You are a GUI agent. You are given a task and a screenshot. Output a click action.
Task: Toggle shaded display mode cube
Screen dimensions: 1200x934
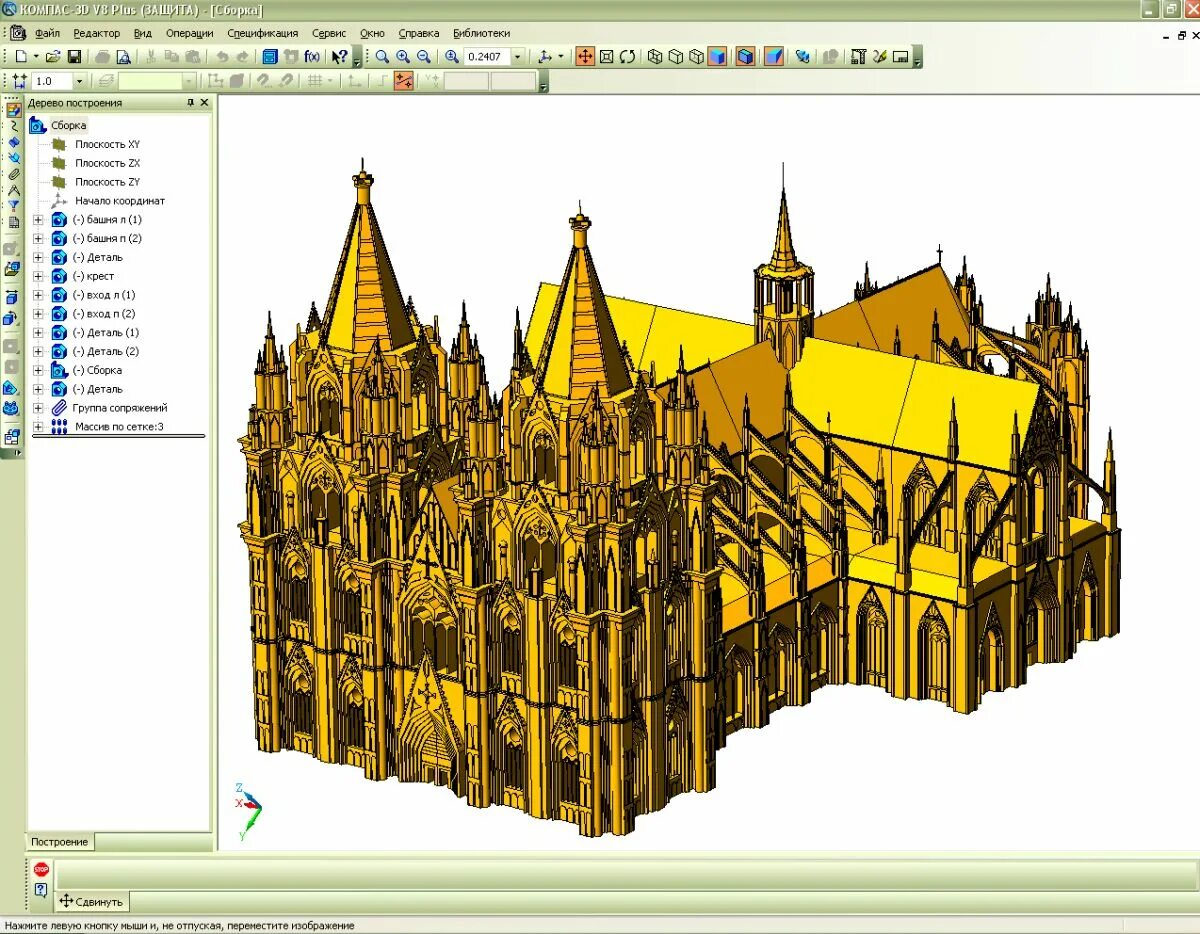pos(716,57)
